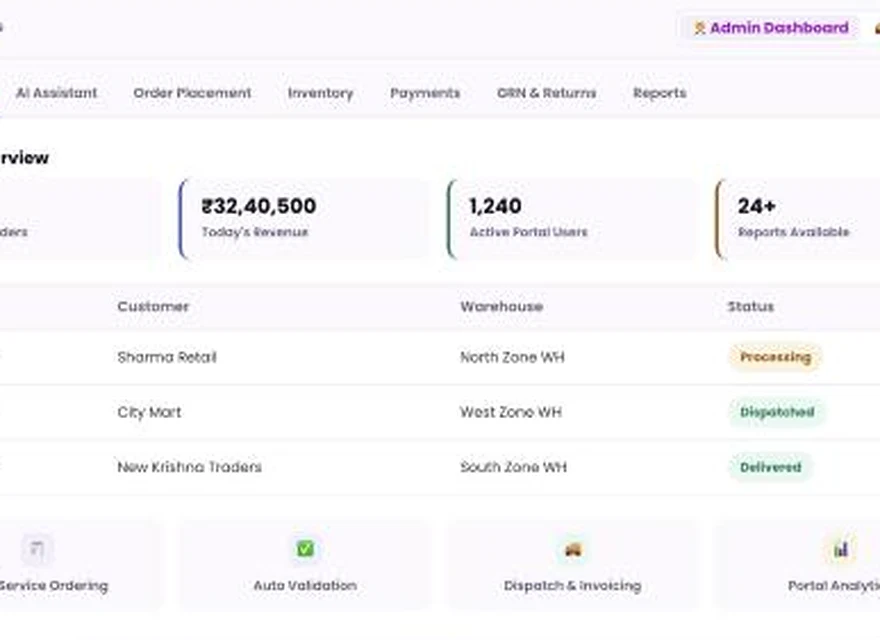Select the Payments tab

tap(425, 93)
